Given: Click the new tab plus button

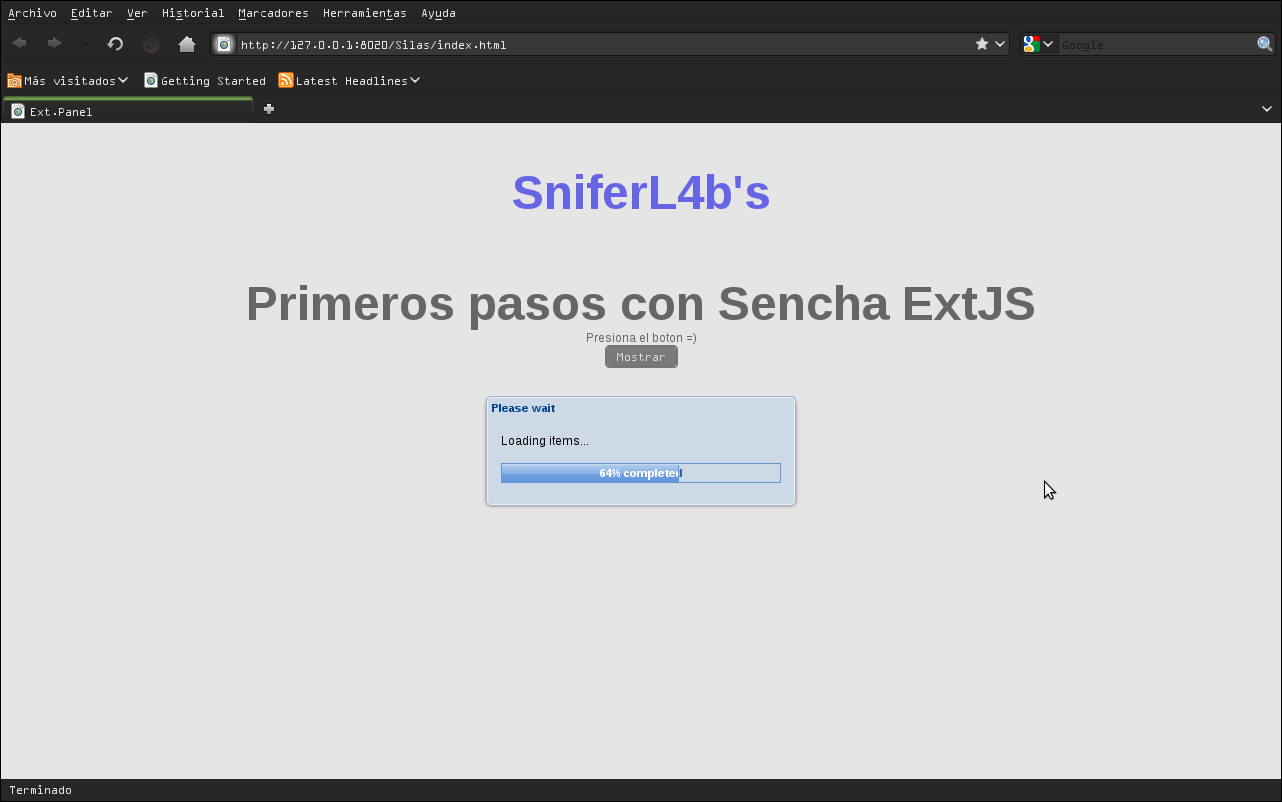Looking at the screenshot, I should pyautogui.click(x=268, y=108).
